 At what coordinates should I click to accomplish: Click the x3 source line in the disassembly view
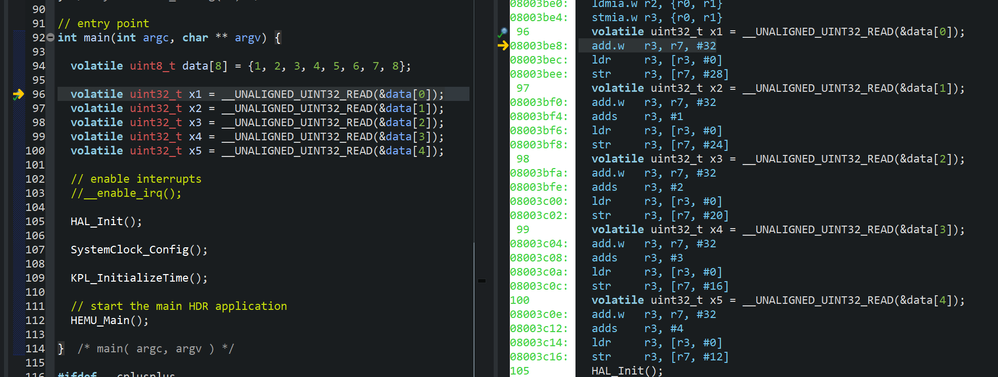click(x=778, y=159)
